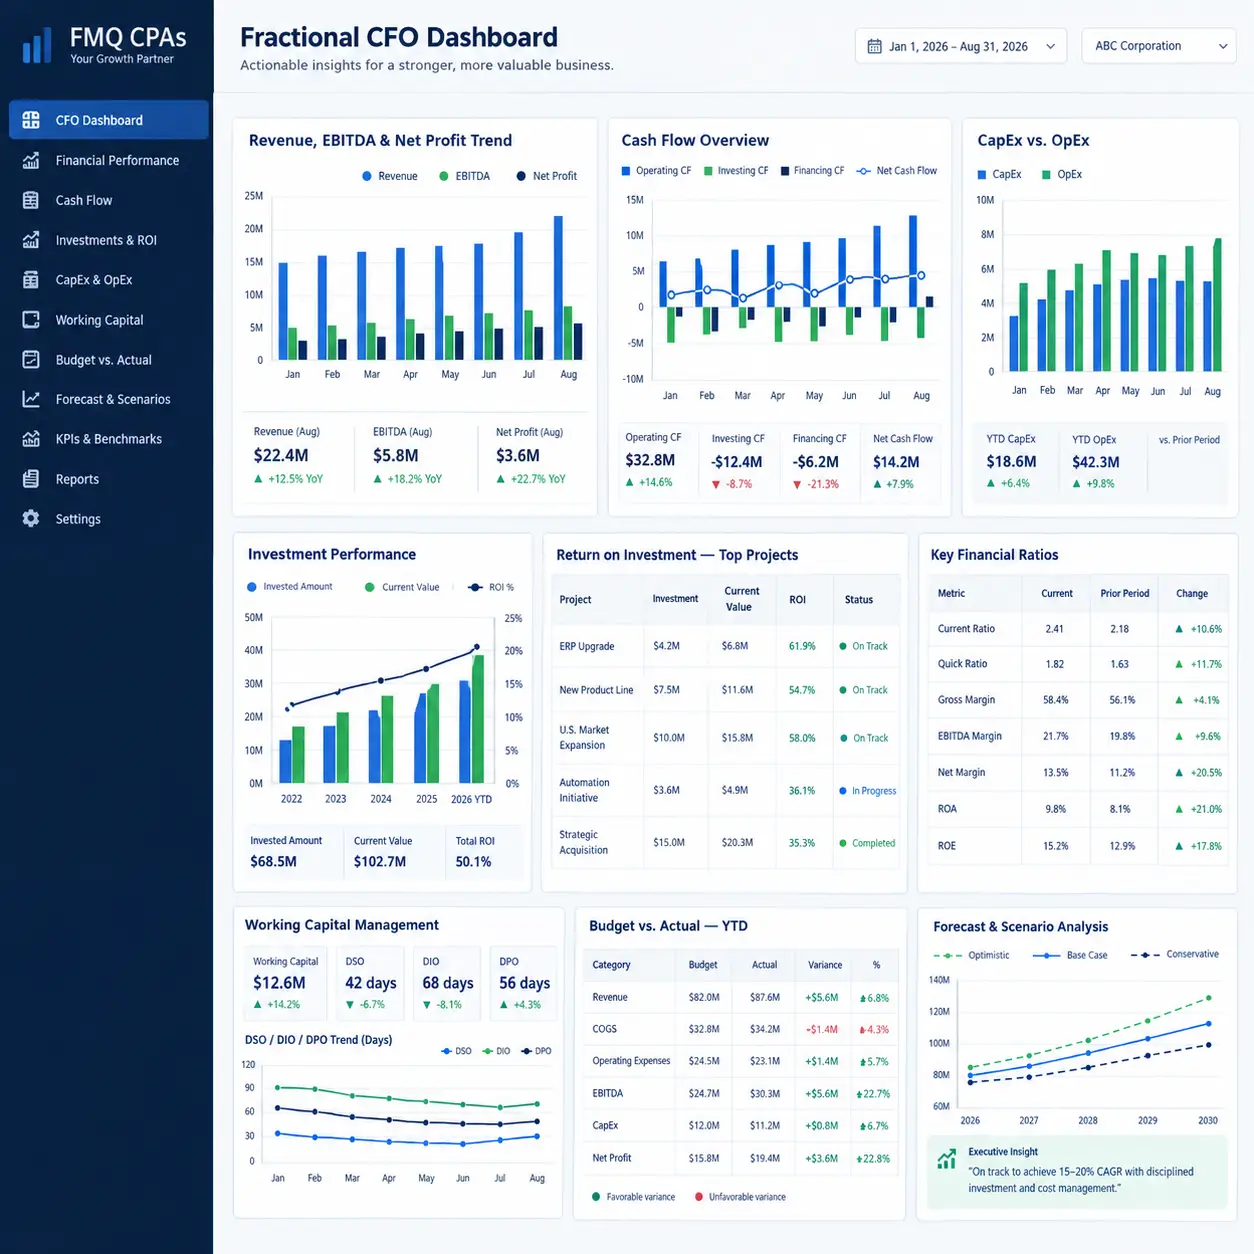Click the $18.6M YTD CapEx value
Image resolution: width=1254 pixels, height=1254 pixels.
coord(1011,461)
